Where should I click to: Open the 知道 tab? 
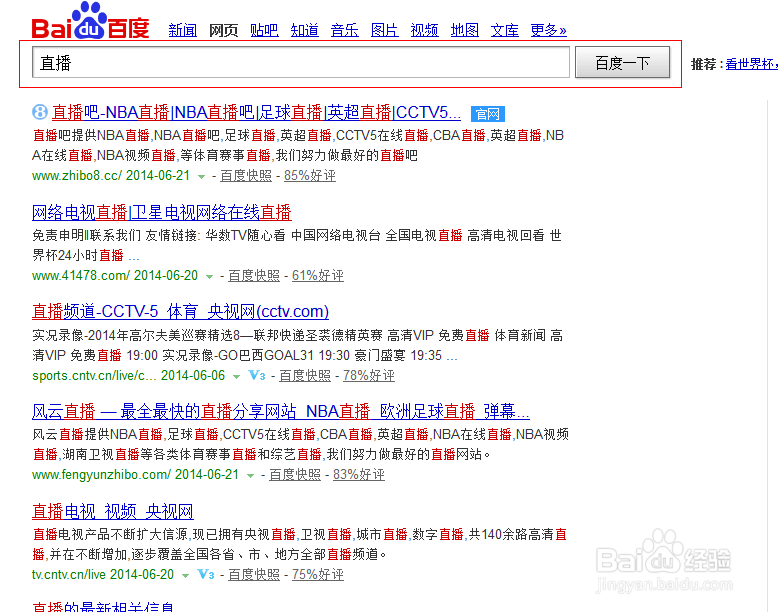coord(304,30)
